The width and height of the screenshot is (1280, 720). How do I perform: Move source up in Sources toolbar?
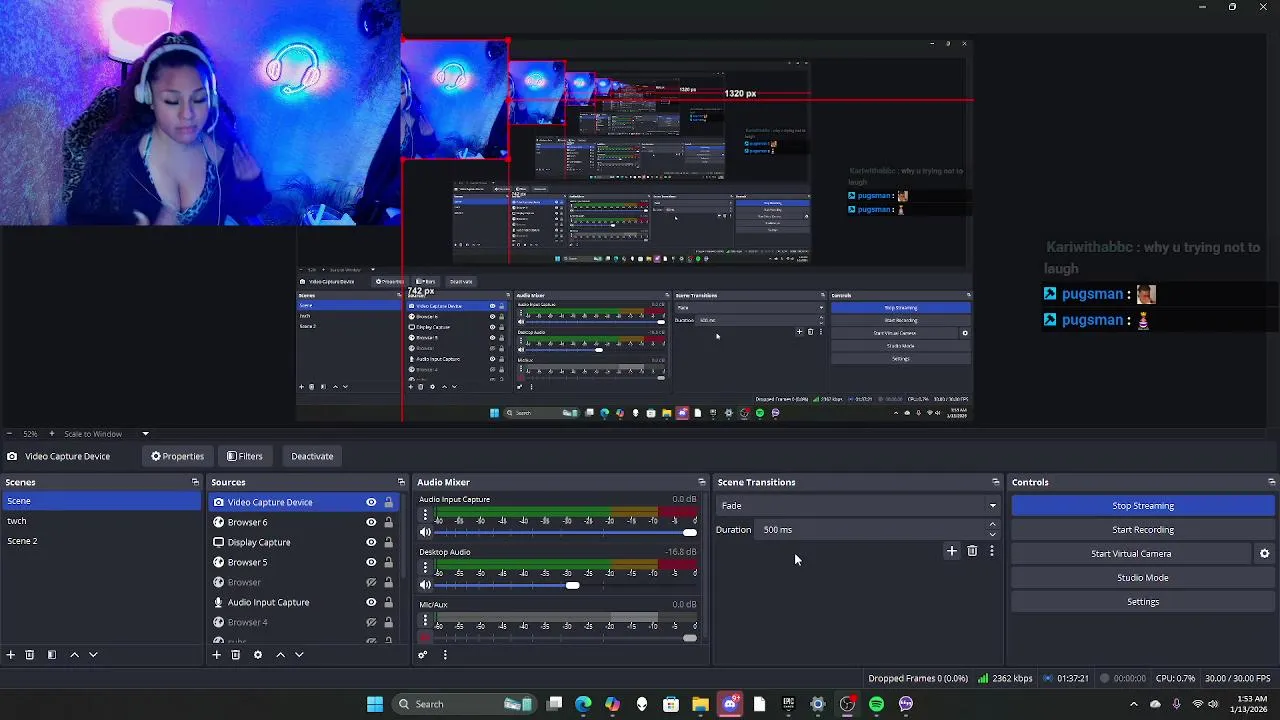click(280, 655)
